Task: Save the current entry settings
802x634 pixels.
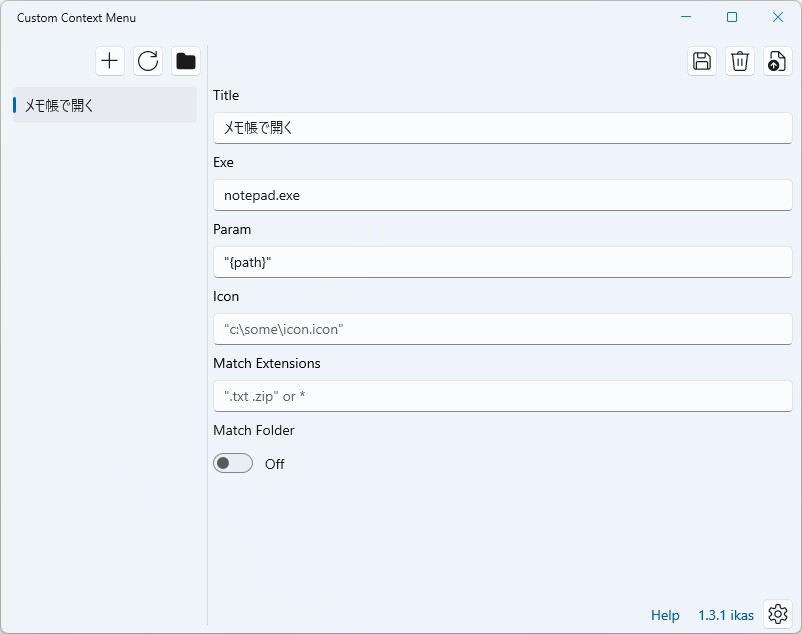Action: 701,61
